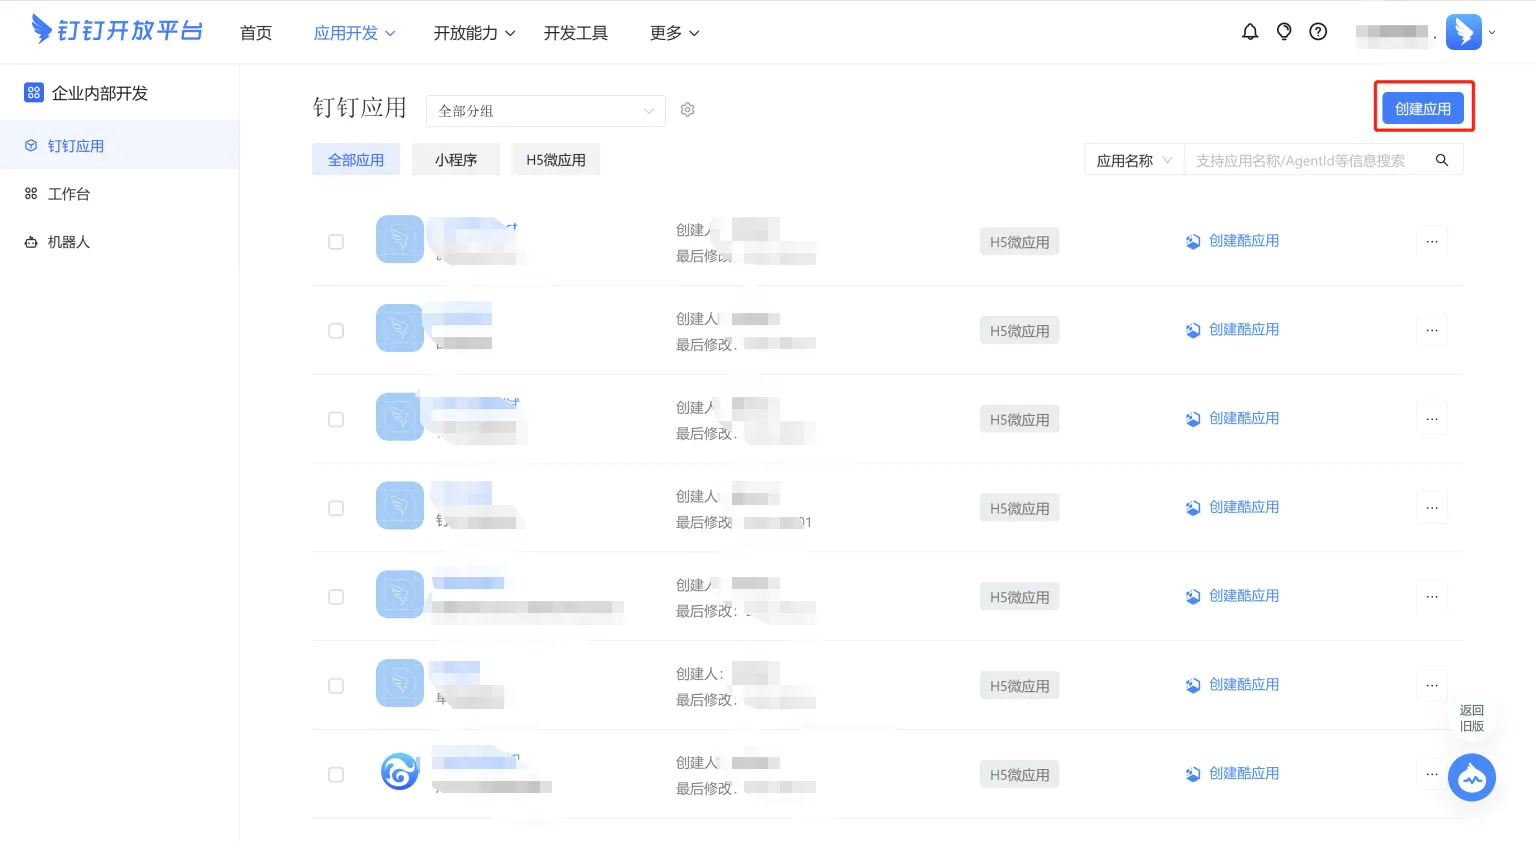Click the second row's app icon
Image resolution: width=1536 pixels, height=841 pixels.
coord(400,328)
